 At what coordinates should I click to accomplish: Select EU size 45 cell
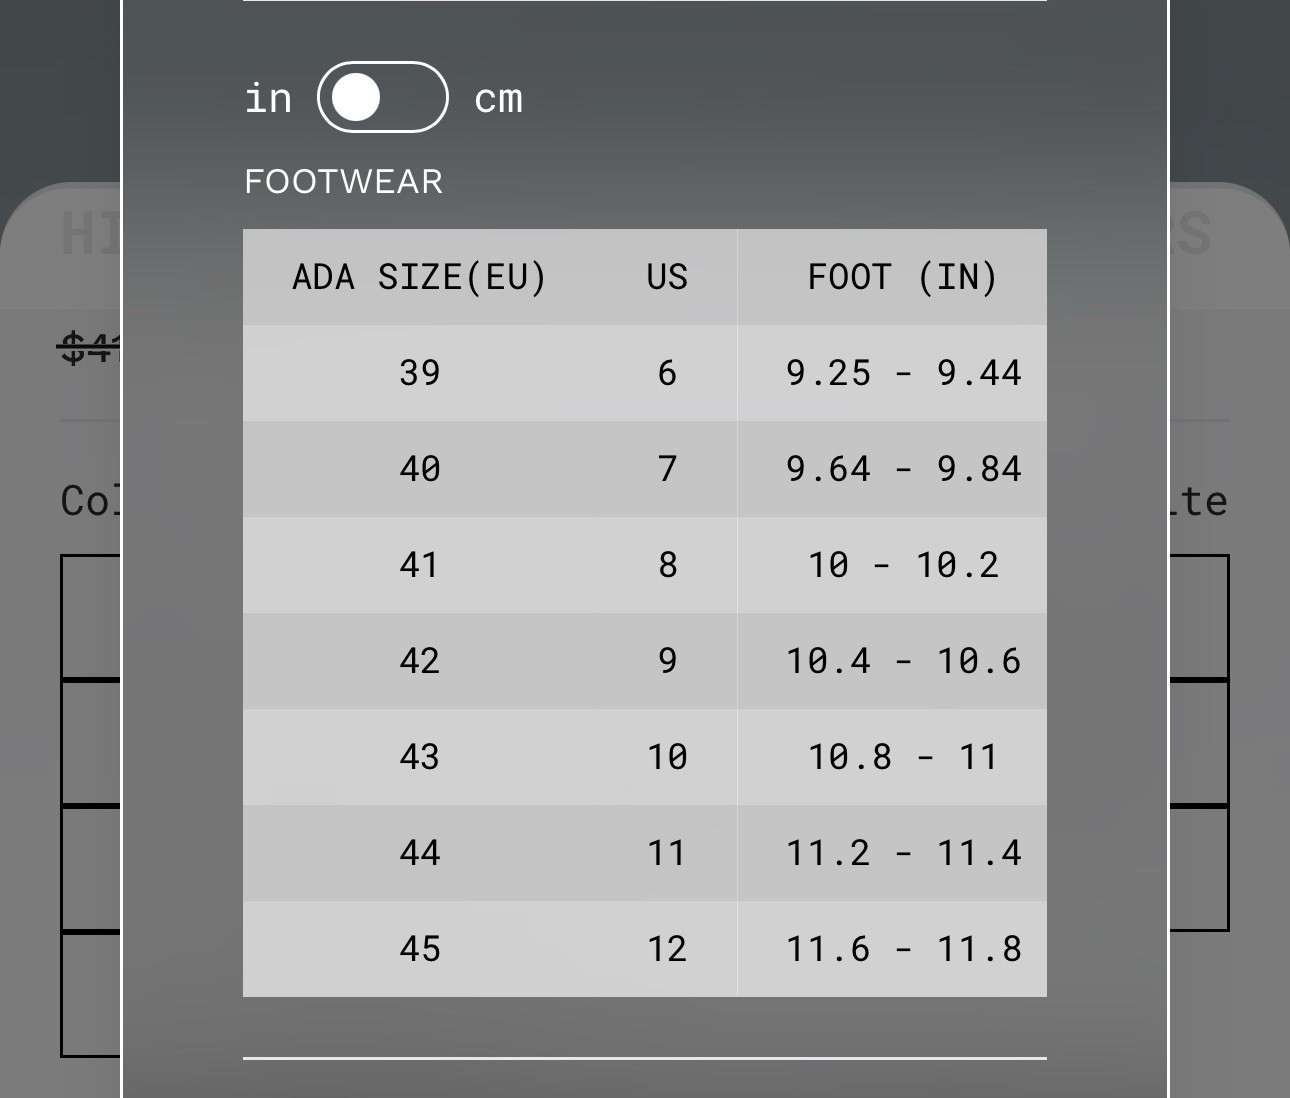tap(420, 949)
